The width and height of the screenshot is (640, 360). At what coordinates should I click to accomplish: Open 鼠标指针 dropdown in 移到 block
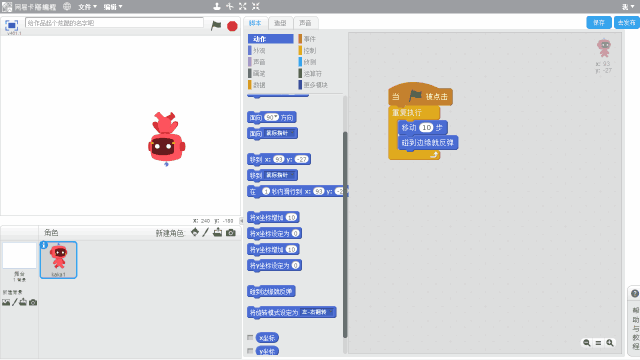click(280, 175)
